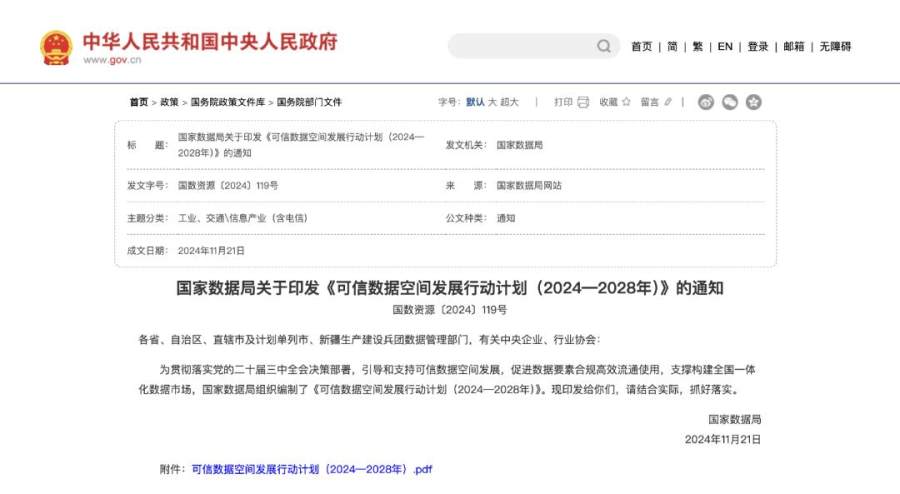The image size is (900, 494).
Task: Click the 国家数据局 issuing agency value
Action: coord(519,145)
